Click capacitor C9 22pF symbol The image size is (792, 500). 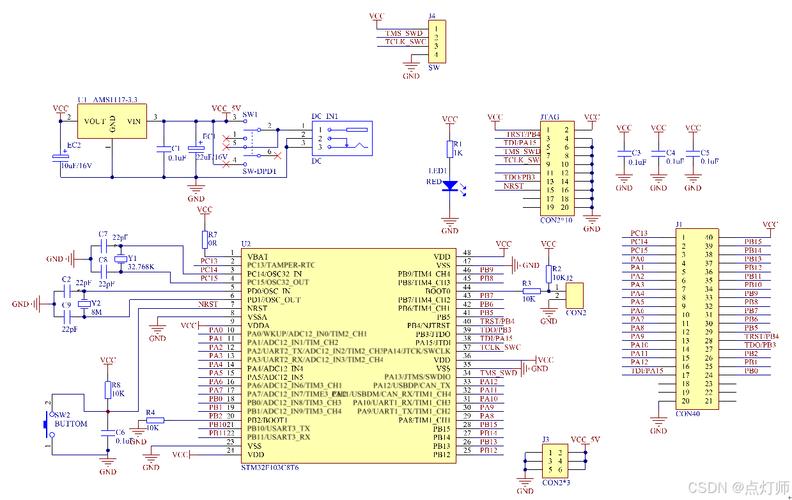click(68, 317)
